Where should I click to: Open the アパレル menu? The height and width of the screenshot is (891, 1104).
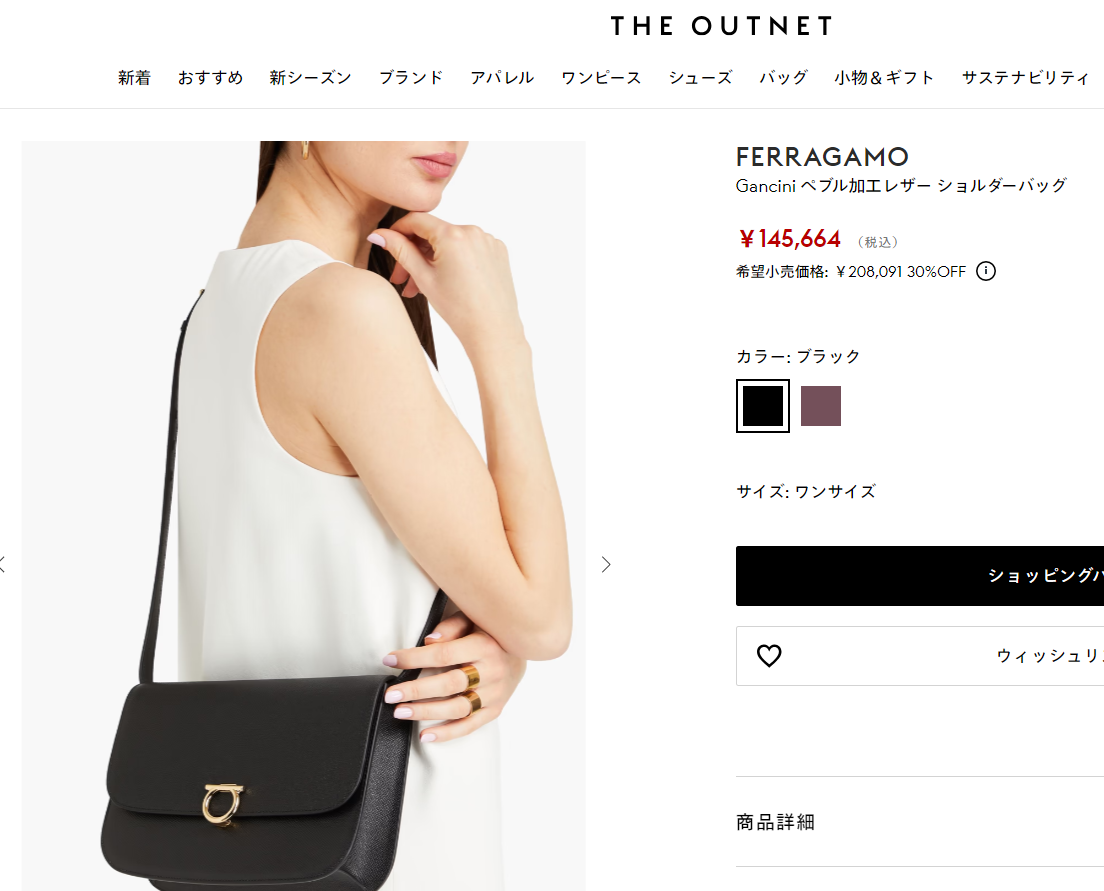(502, 77)
